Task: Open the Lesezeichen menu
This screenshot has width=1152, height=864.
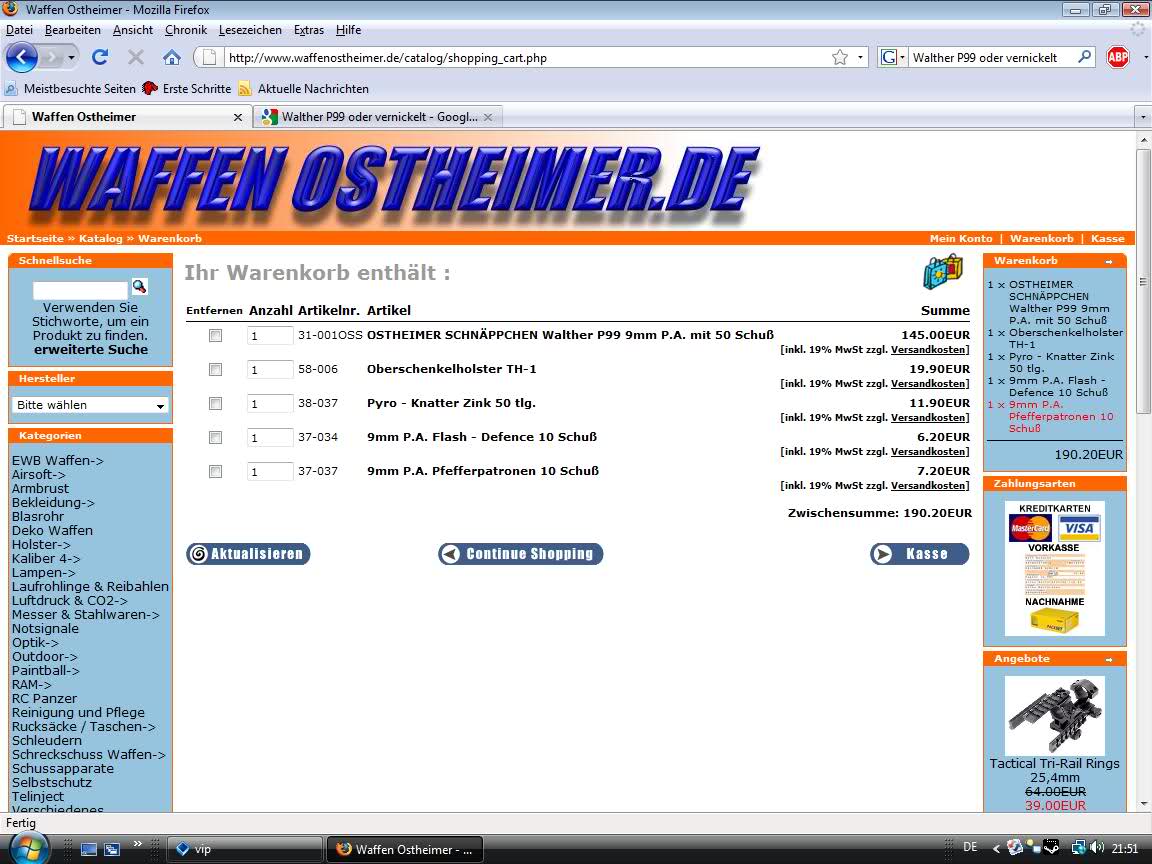Action: pyautogui.click(x=251, y=30)
